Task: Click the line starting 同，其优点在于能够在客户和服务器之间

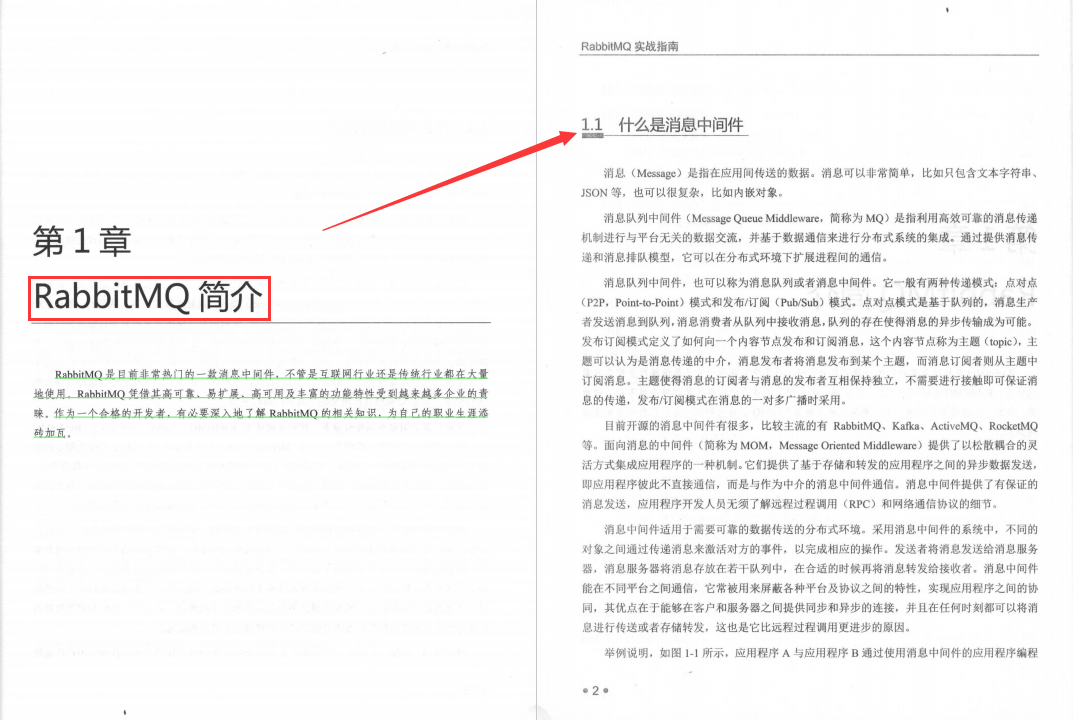Action: tap(810, 608)
